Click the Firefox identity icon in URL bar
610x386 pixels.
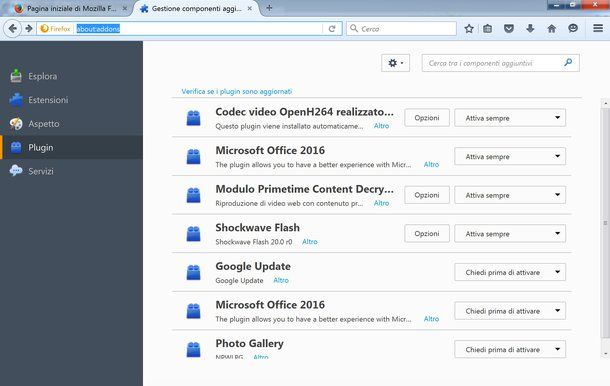pyautogui.click(x=55, y=28)
